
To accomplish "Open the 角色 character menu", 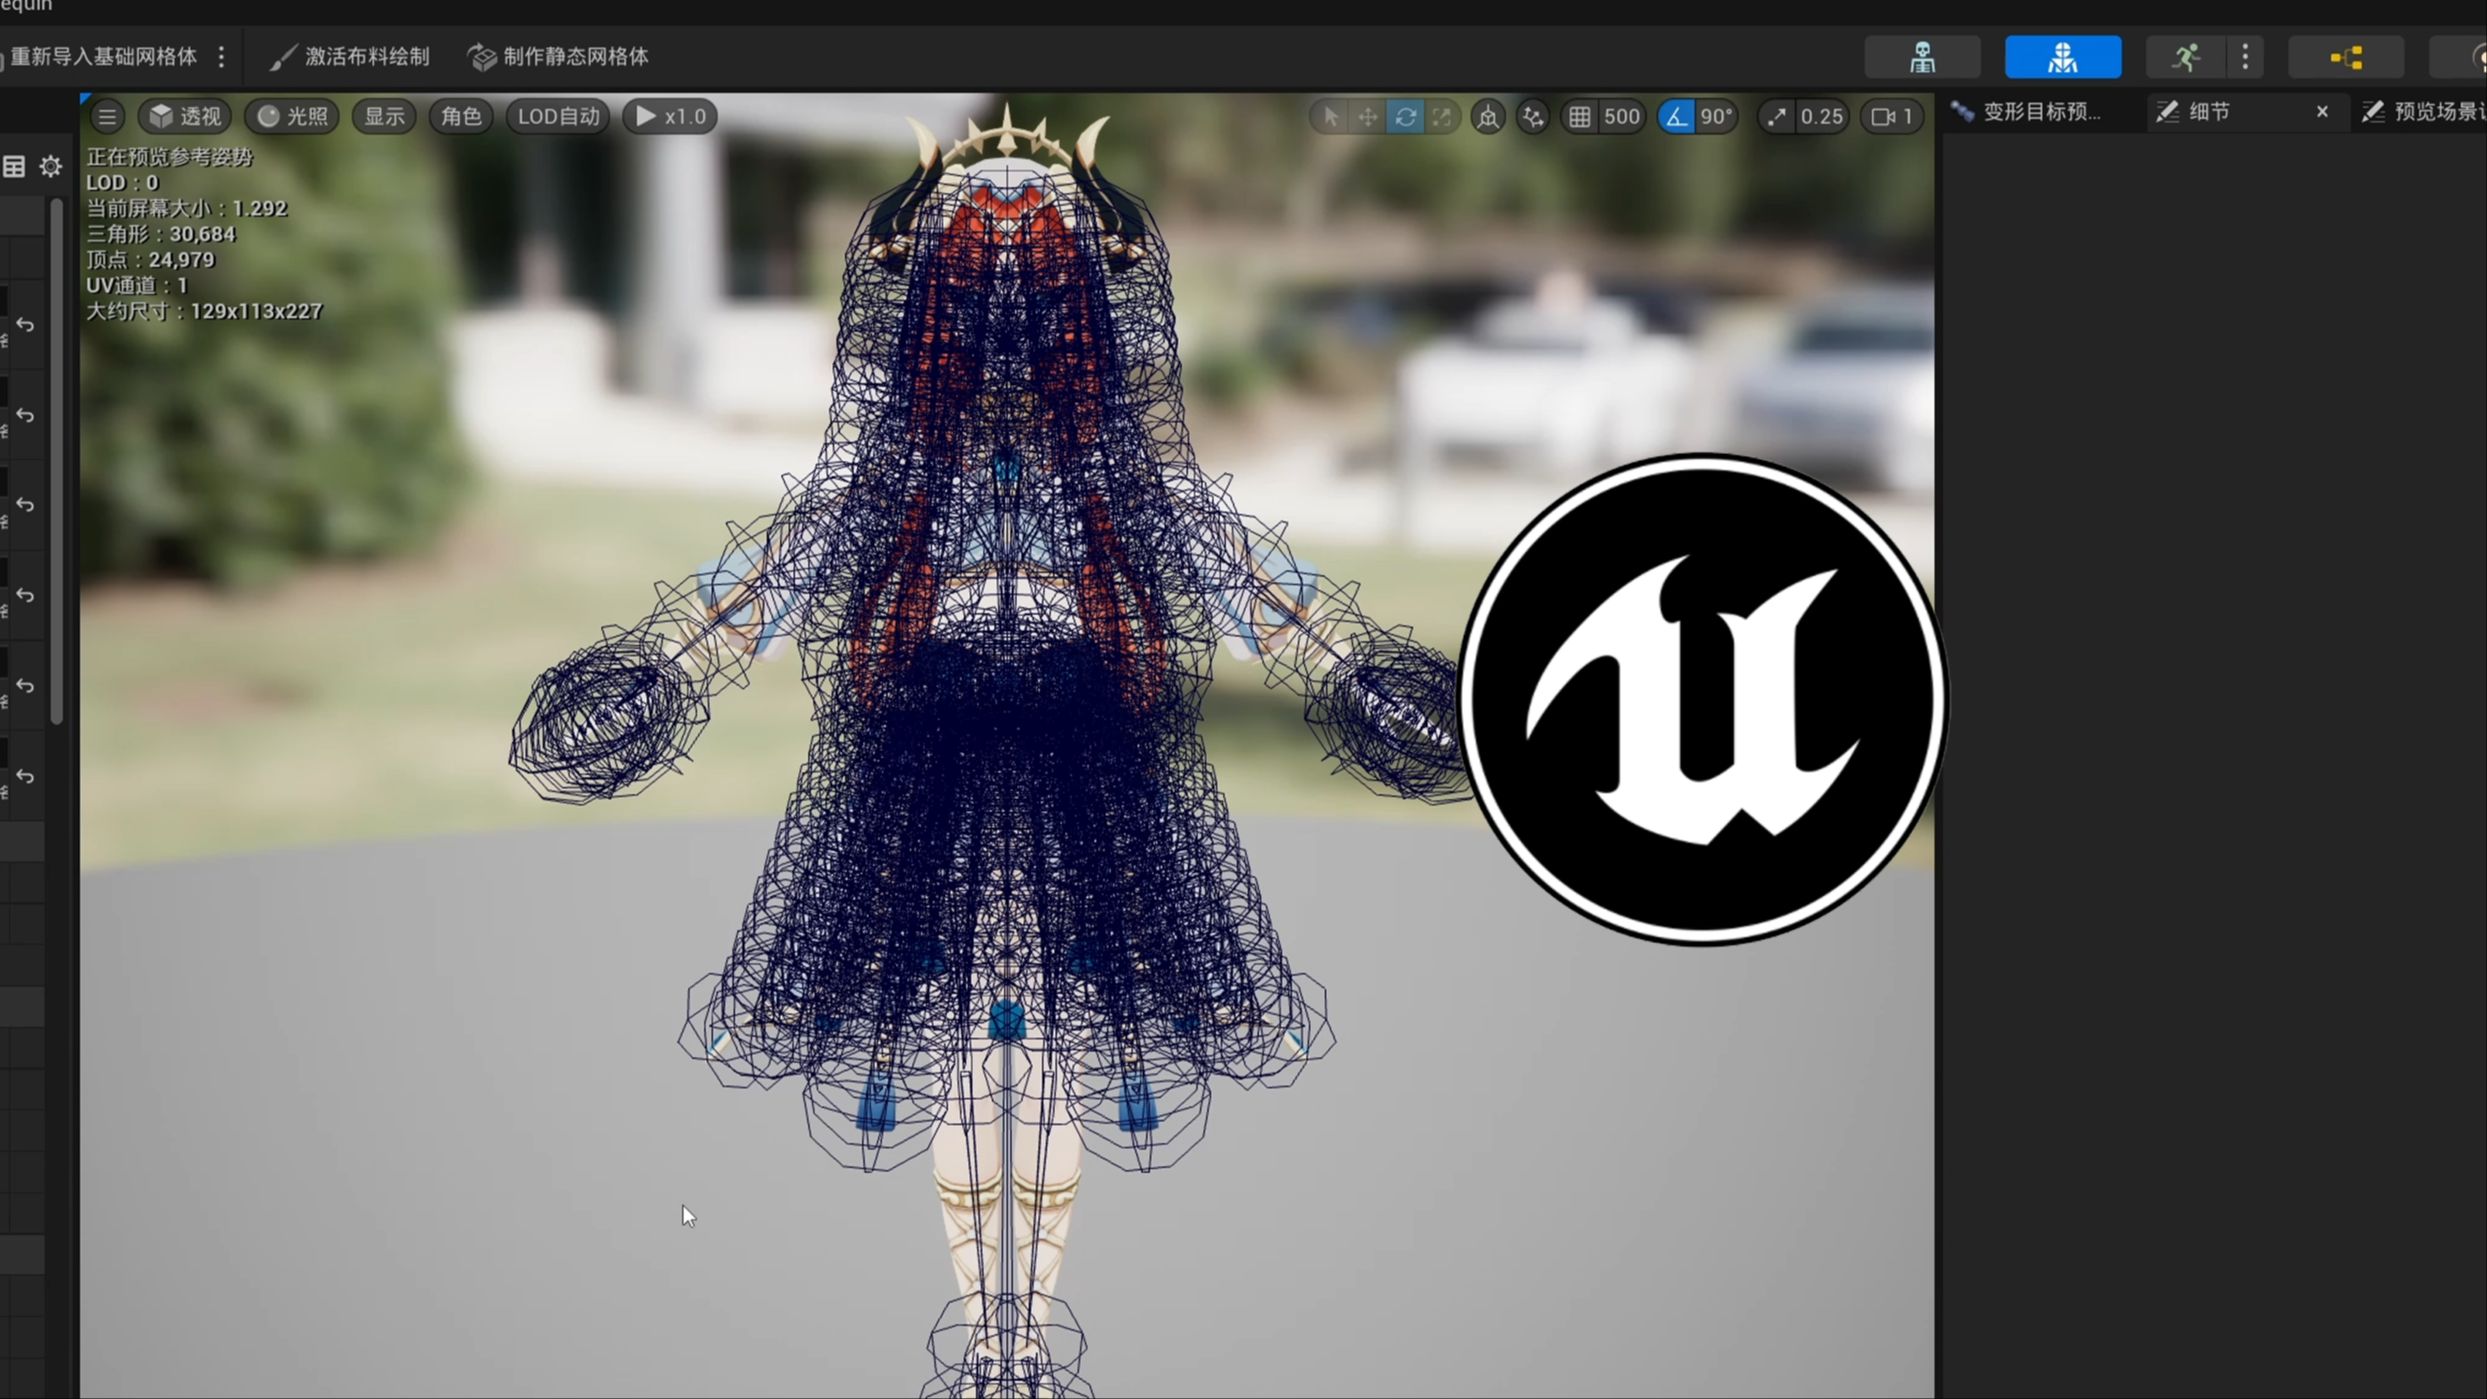I will 461,117.
